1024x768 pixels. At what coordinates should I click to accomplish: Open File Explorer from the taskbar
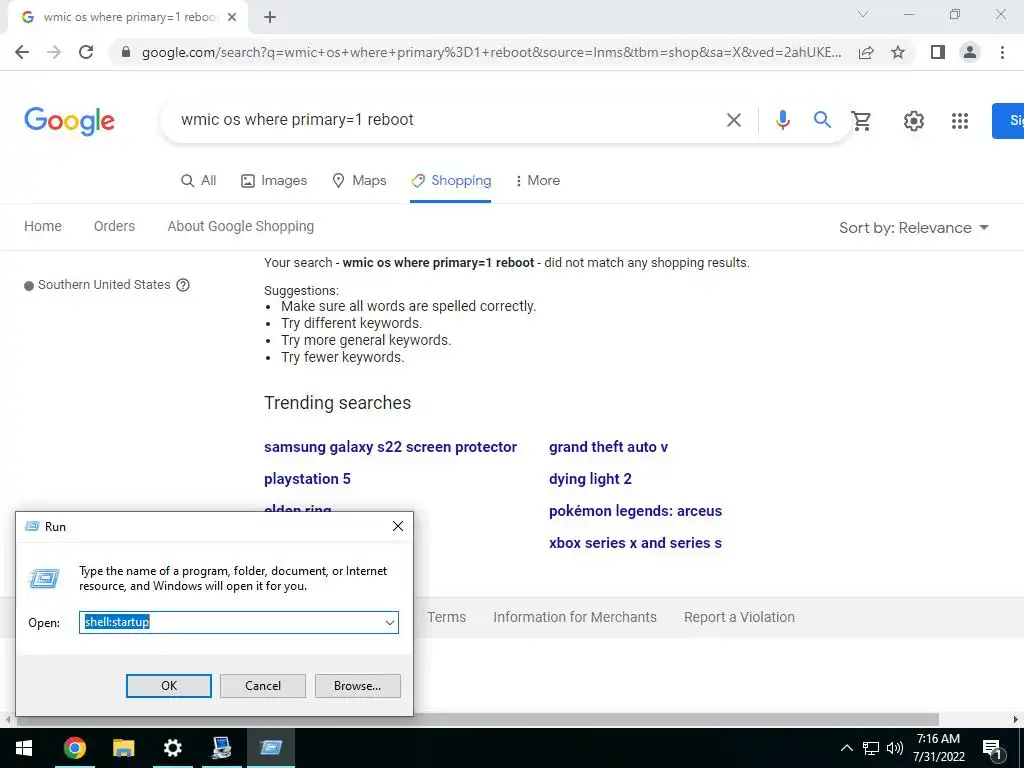click(123, 748)
